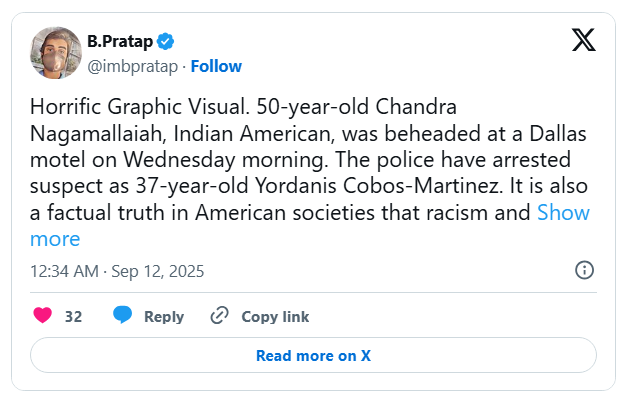Click the Reply text label

coord(164,316)
